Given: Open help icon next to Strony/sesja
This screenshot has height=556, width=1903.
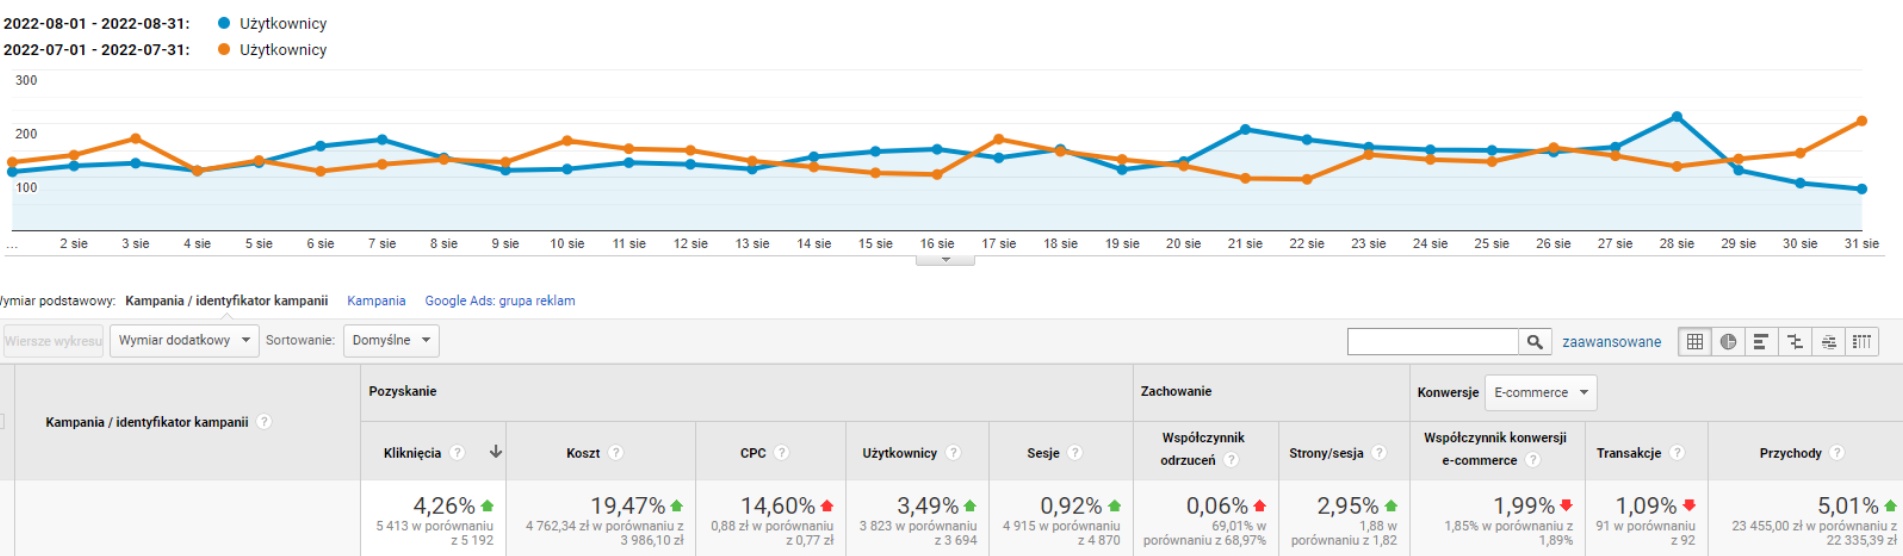Looking at the screenshot, I should click(1379, 453).
